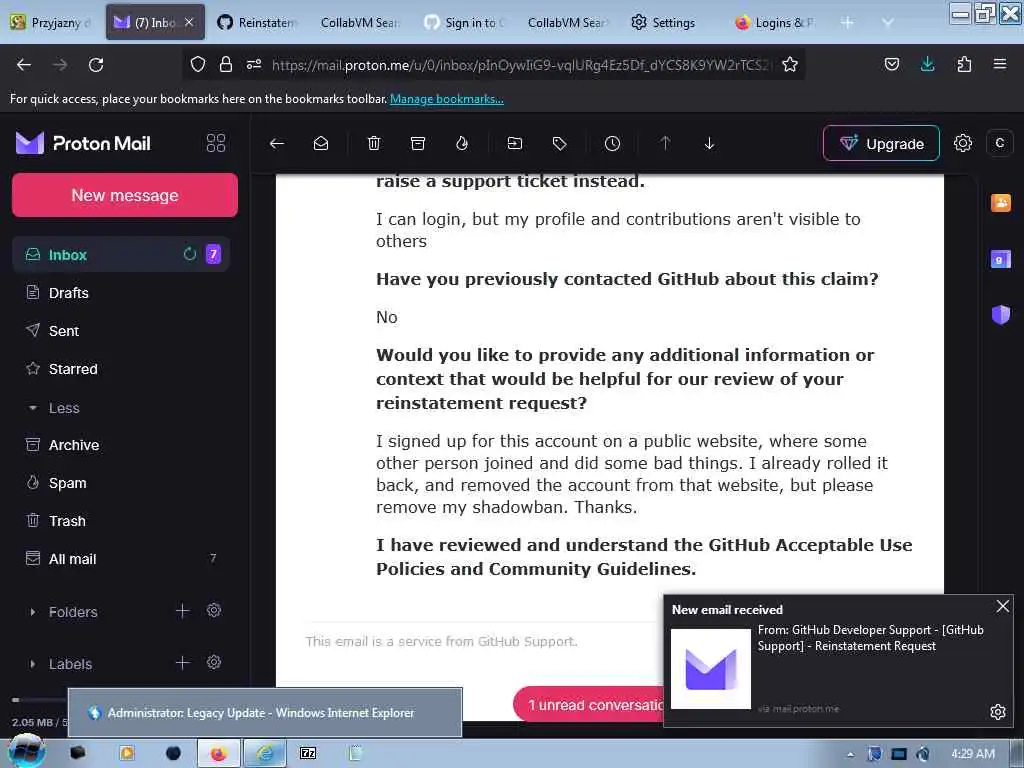Switch to the Logins & Passwords tab

775,22
